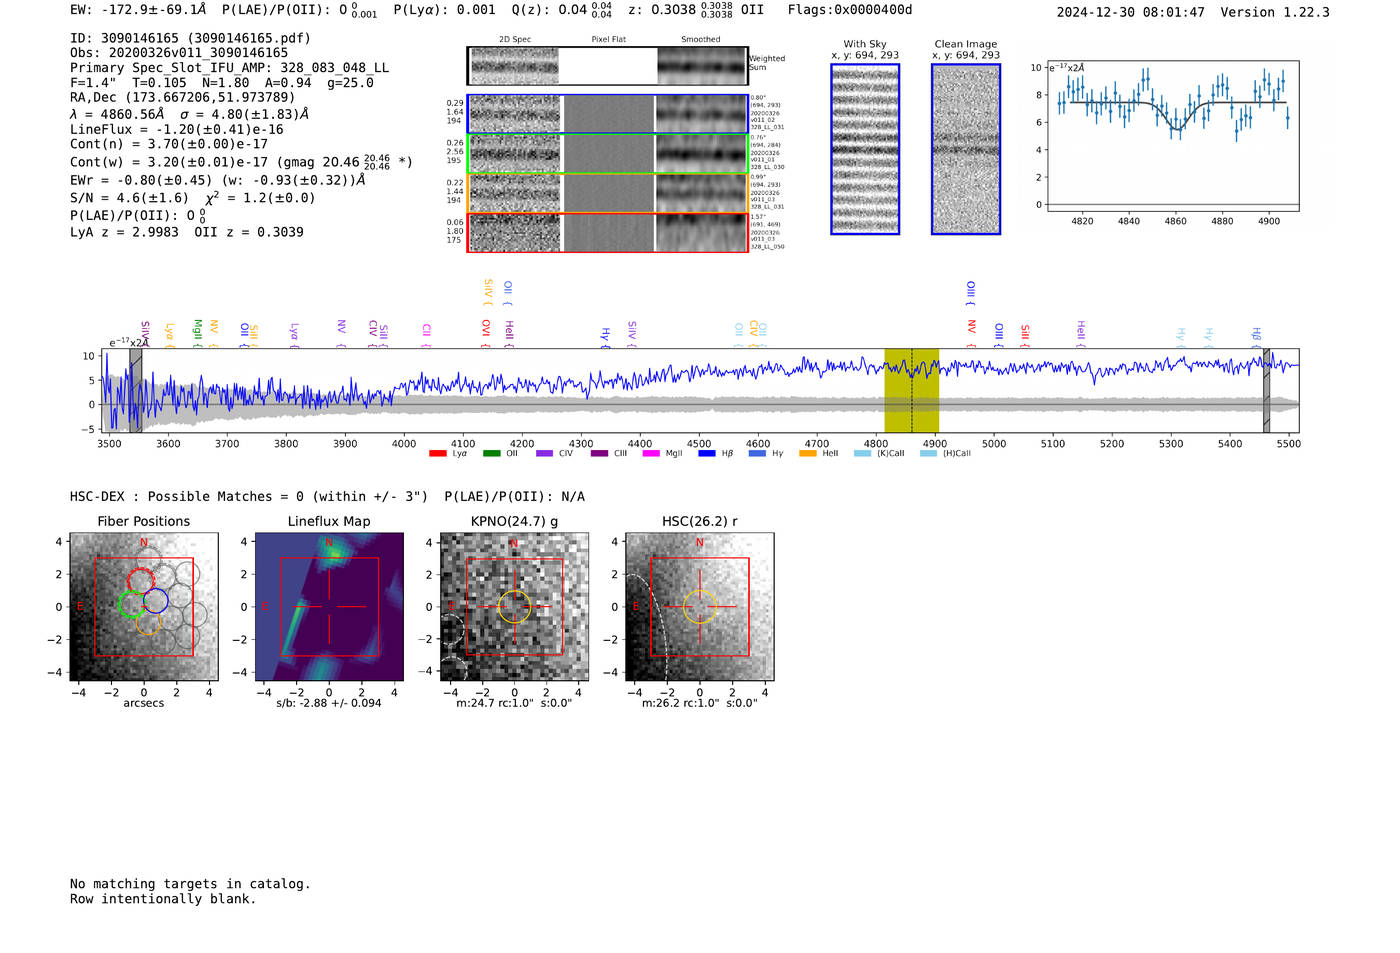Viewport: 1400px width, 953px height.
Task: Open the Lineflux Map thumbnail
Action: (329, 607)
